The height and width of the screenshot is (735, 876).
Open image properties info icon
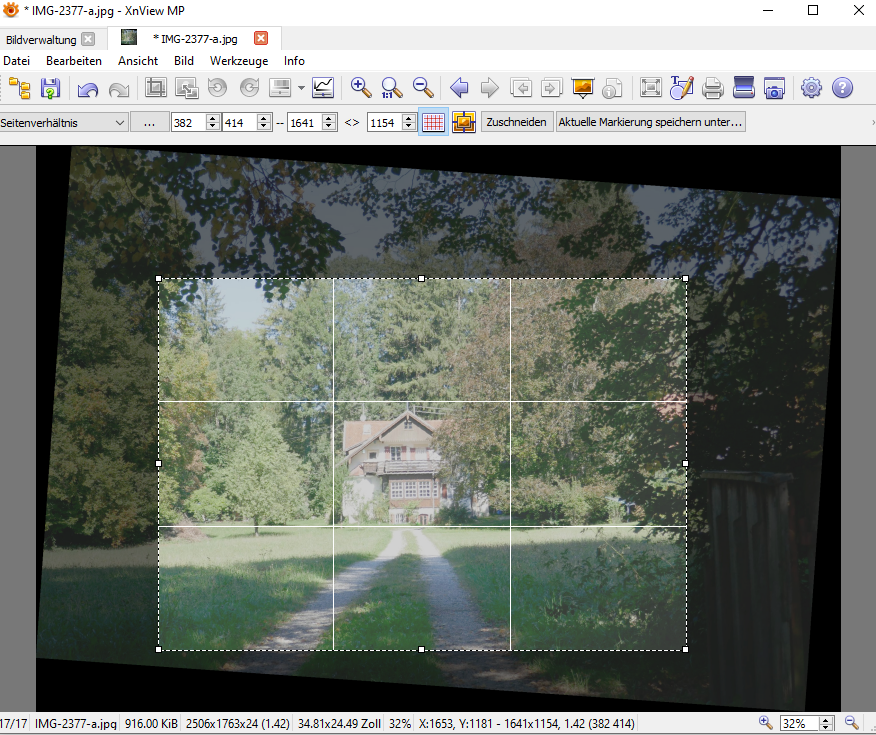(612, 88)
